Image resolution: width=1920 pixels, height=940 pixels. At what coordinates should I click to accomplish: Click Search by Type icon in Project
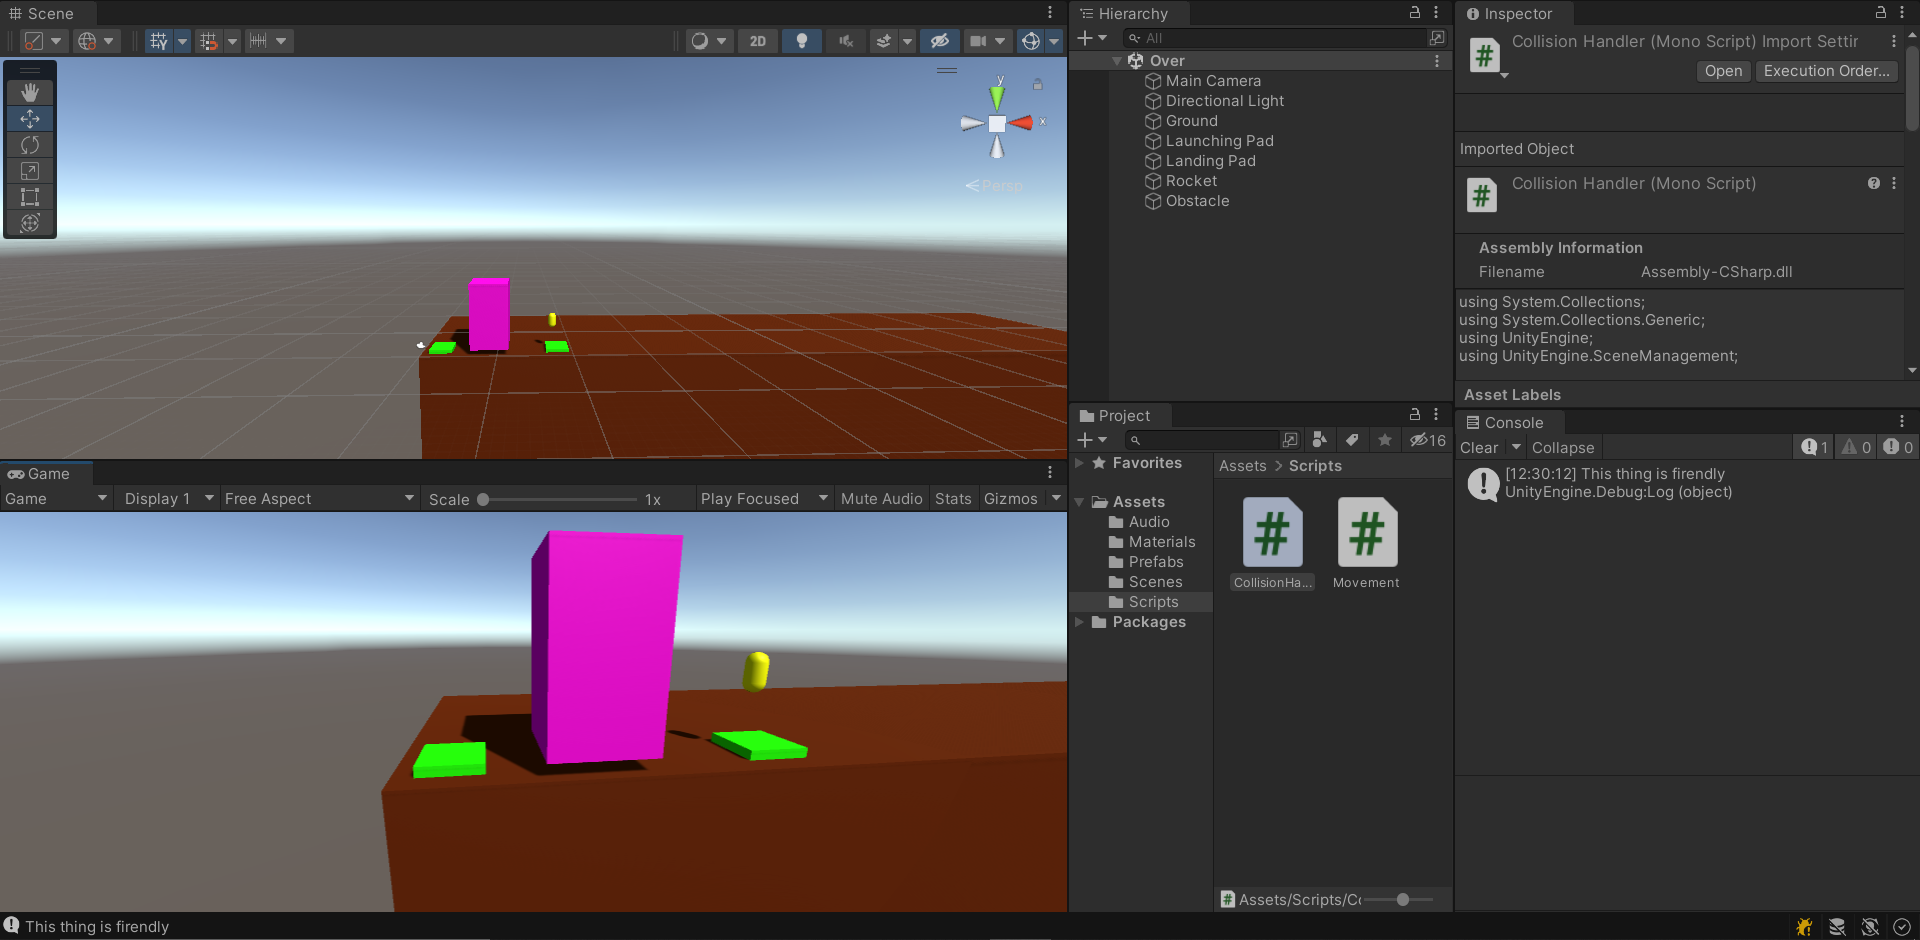[1319, 440]
